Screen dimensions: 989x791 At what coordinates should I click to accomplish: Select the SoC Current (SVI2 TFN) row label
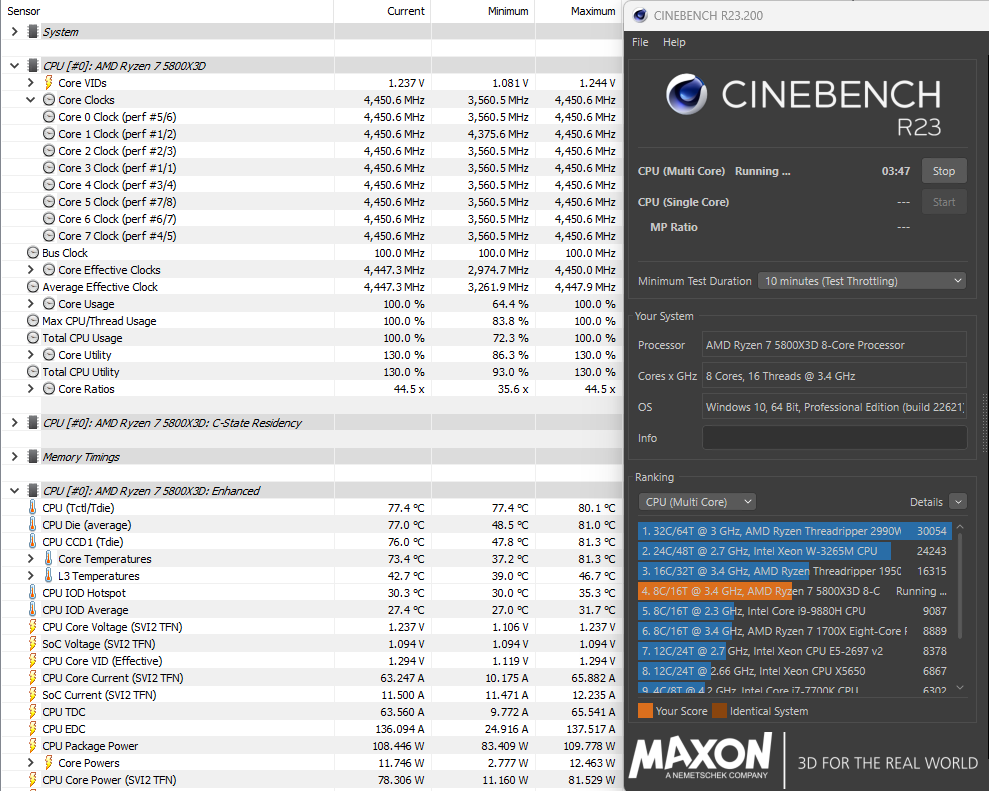point(99,695)
